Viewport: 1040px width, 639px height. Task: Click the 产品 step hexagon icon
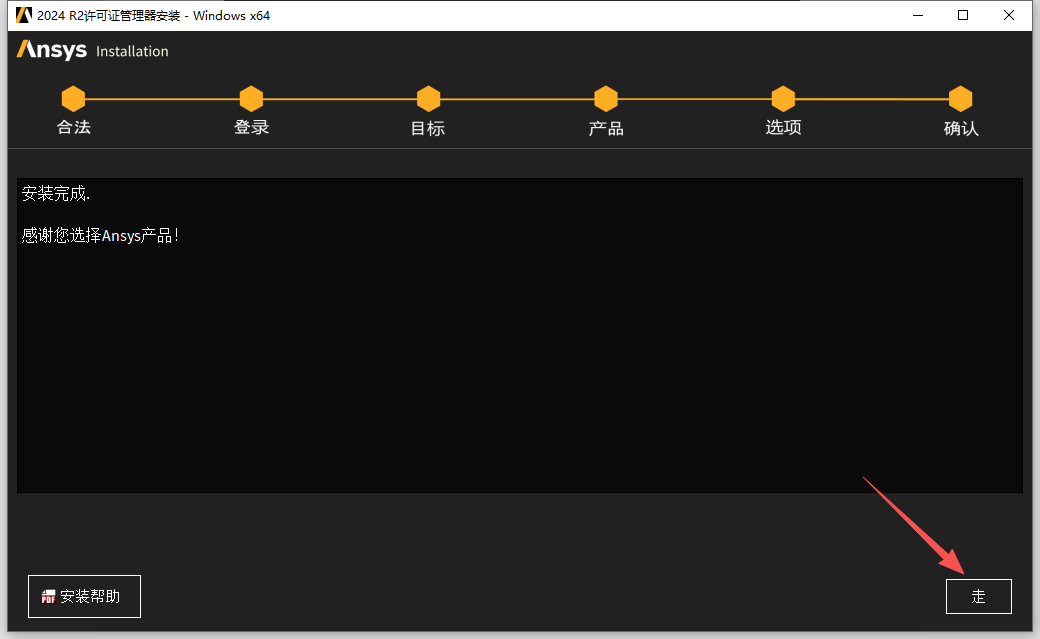pyautogui.click(x=605, y=98)
